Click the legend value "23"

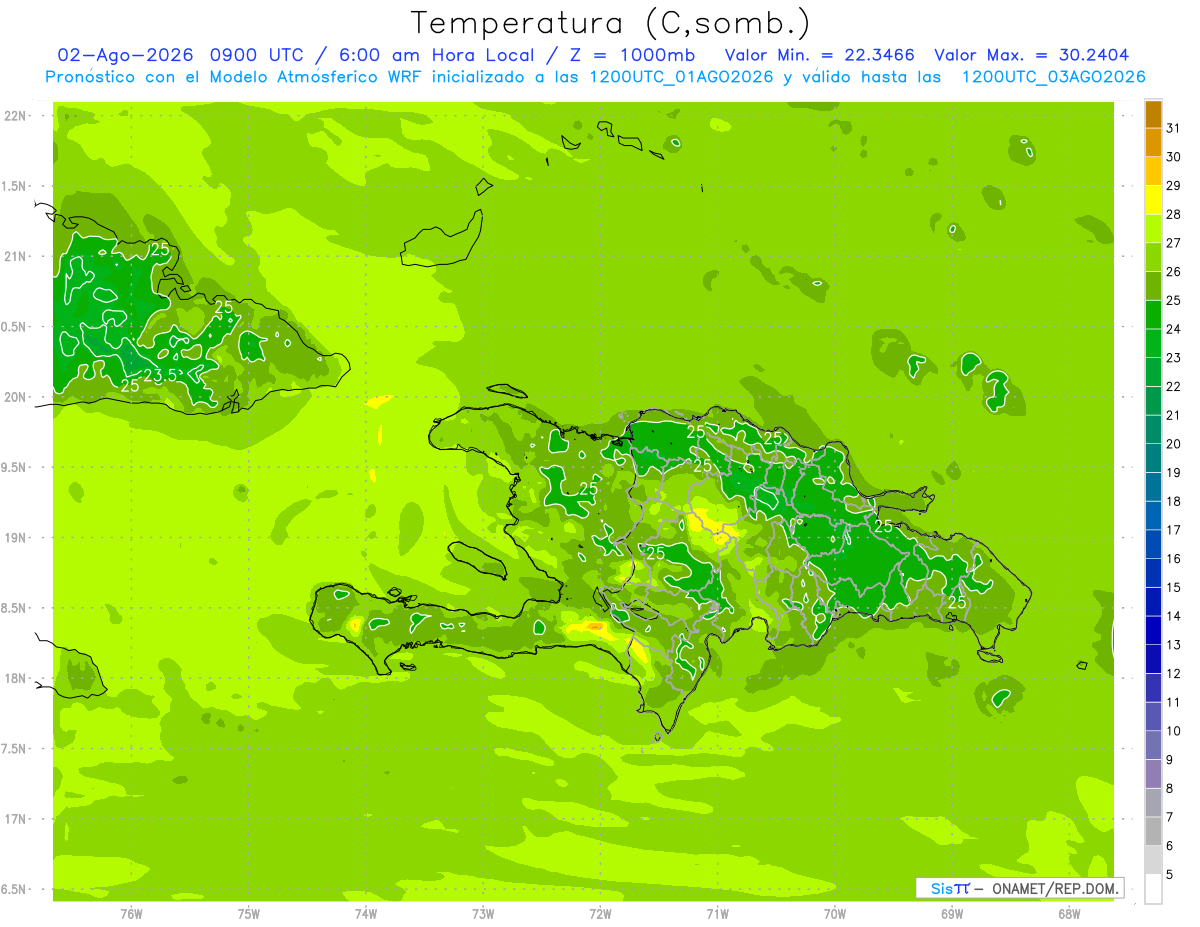click(1173, 358)
